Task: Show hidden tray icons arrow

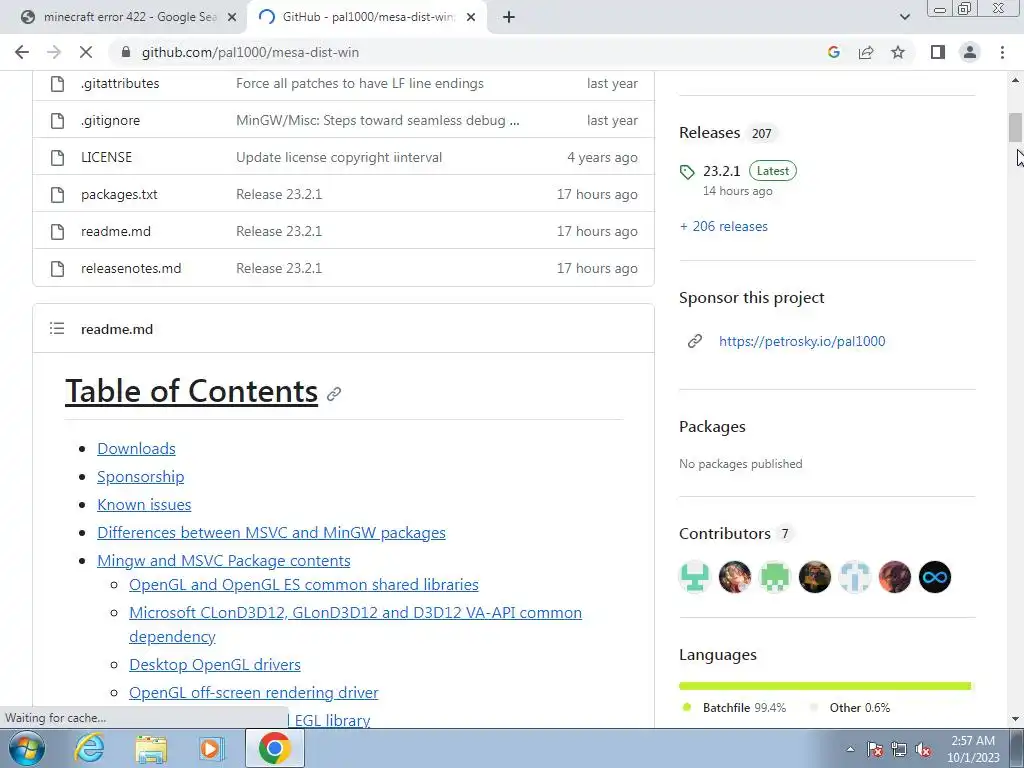Action: coord(850,749)
